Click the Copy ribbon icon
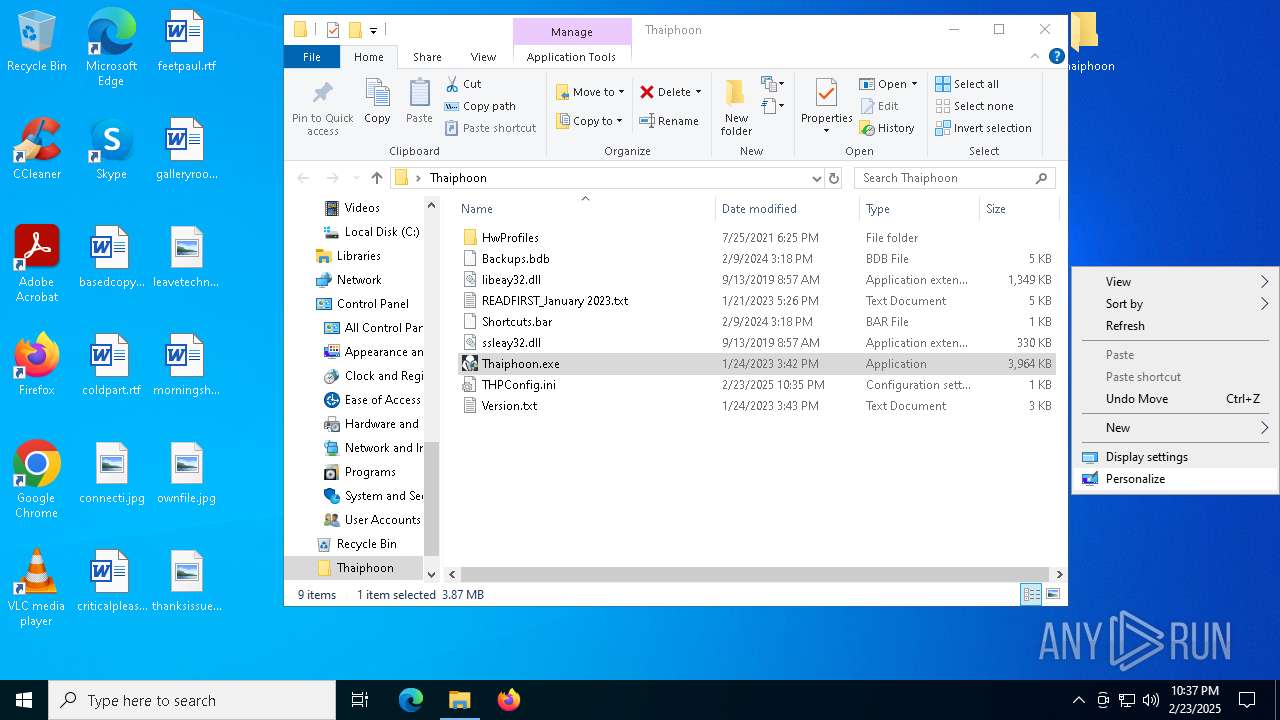The image size is (1280, 720). pyautogui.click(x=377, y=94)
